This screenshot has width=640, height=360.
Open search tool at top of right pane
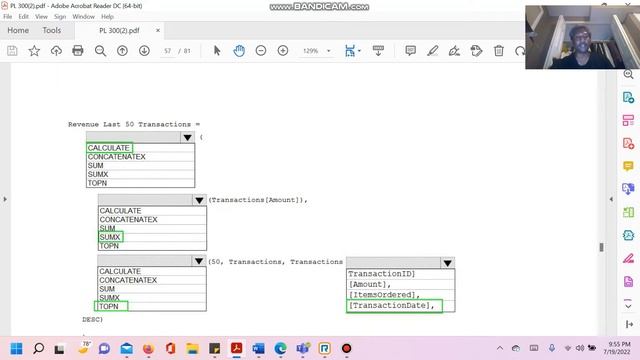click(x=628, y=74)
